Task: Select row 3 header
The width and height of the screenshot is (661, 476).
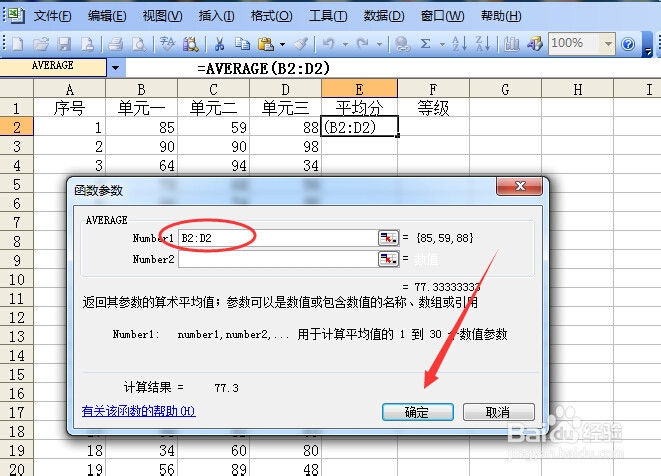Action: tap(16, 146)
